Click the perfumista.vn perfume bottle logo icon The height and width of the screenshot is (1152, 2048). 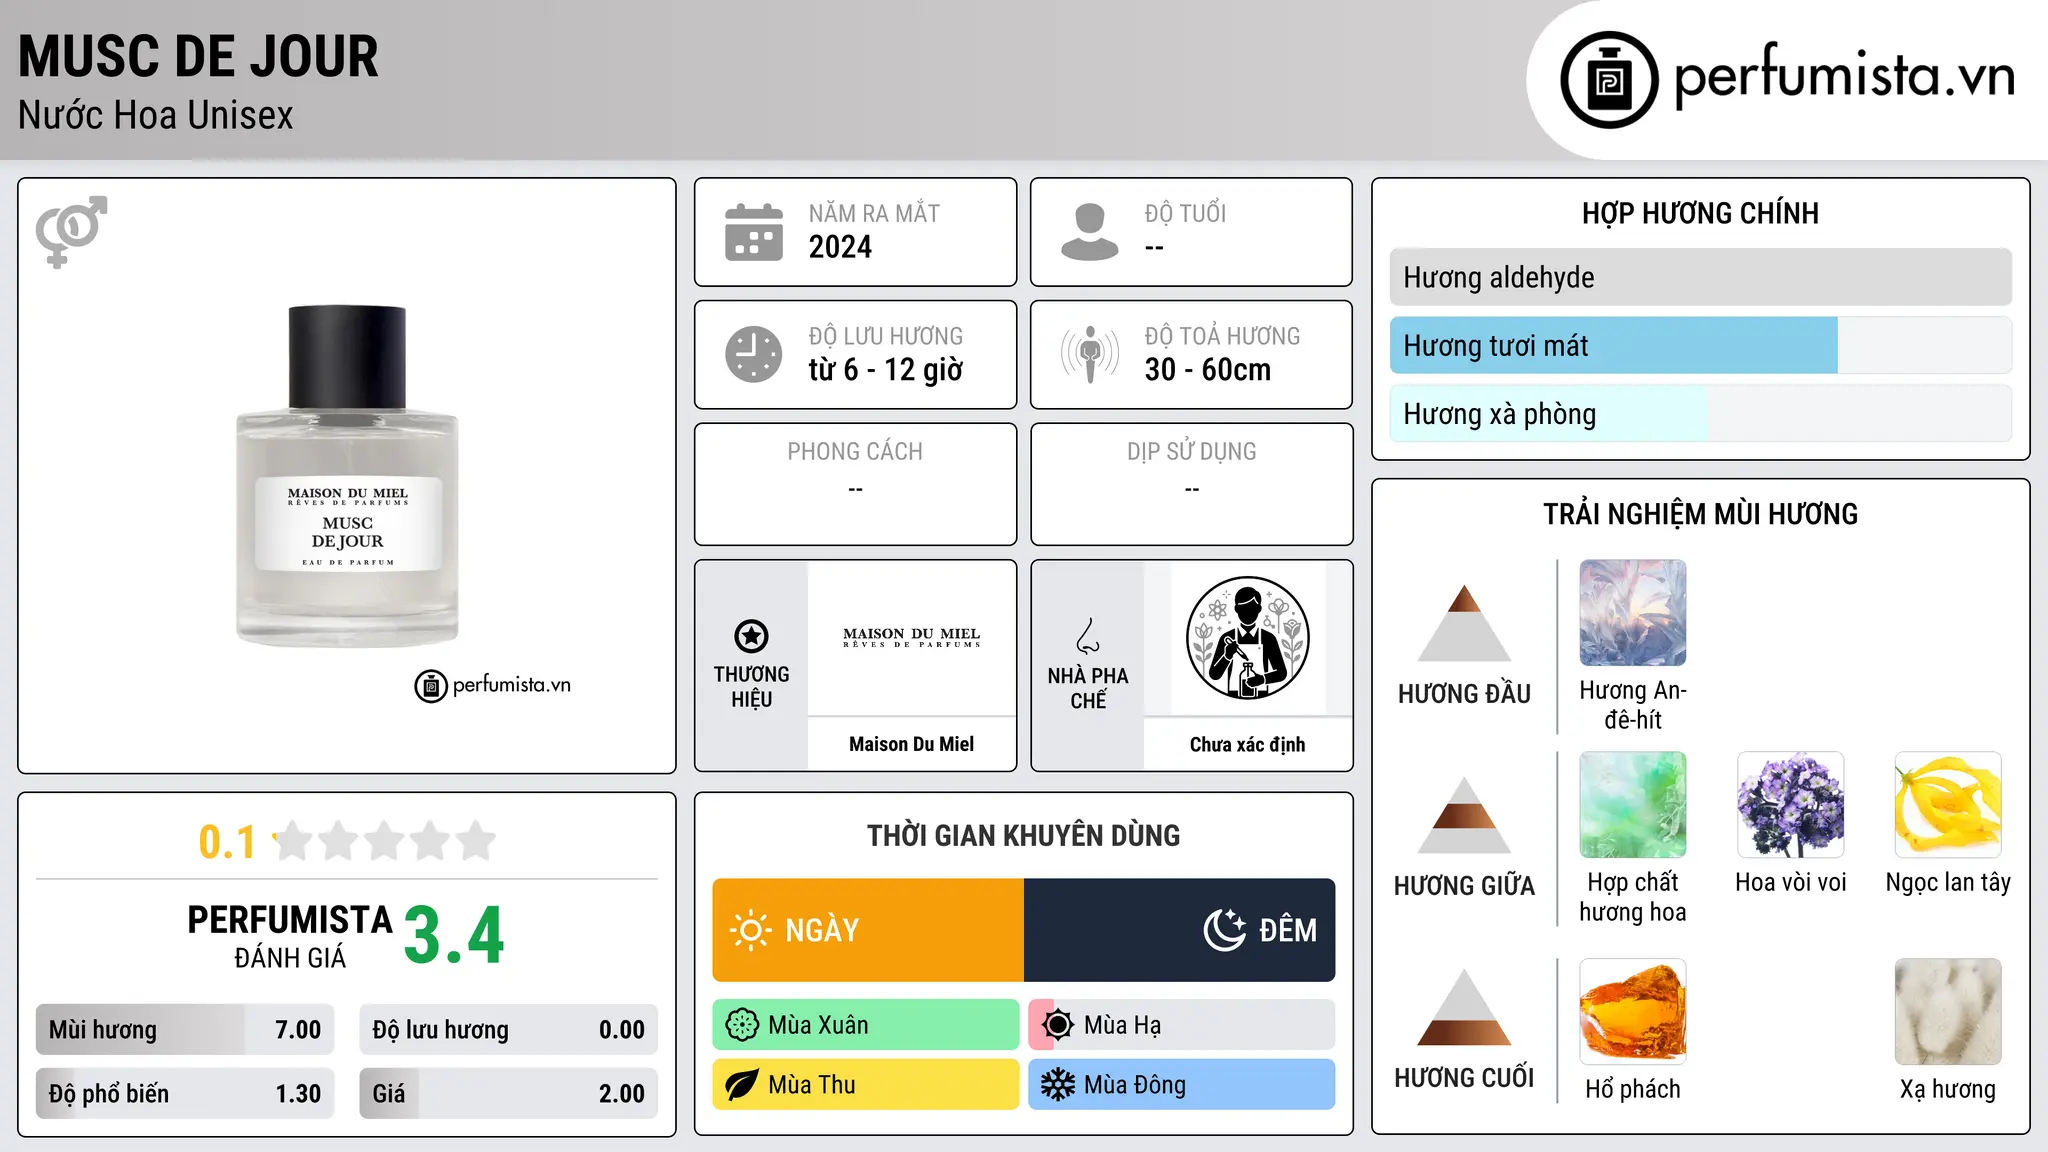click(1609, 80)
